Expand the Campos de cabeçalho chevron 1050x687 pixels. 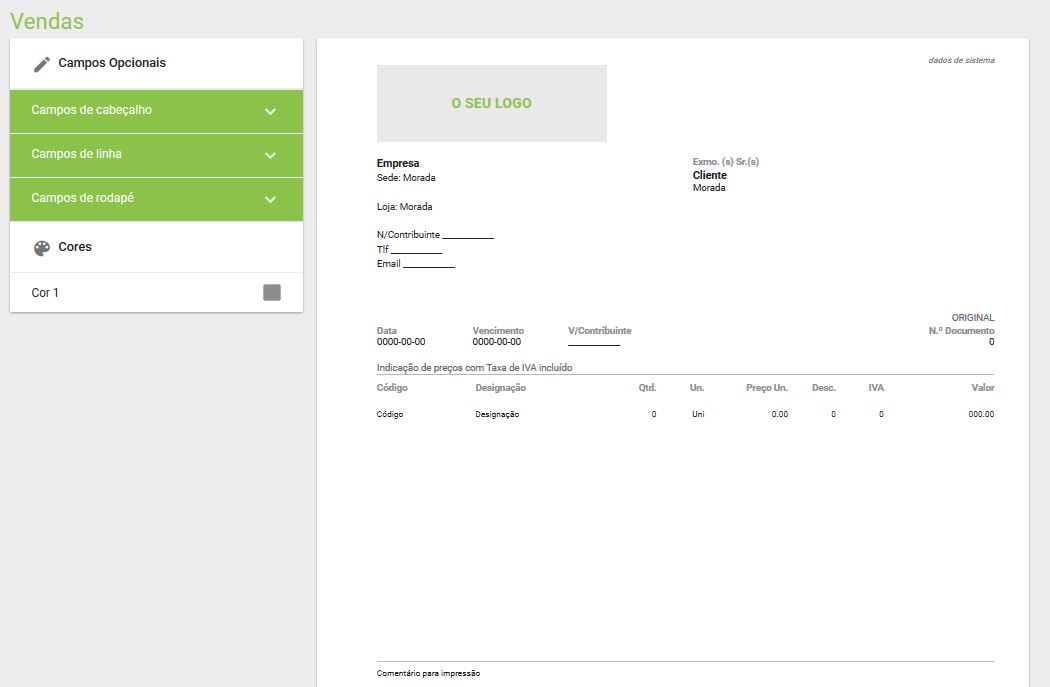pos(270,112)
